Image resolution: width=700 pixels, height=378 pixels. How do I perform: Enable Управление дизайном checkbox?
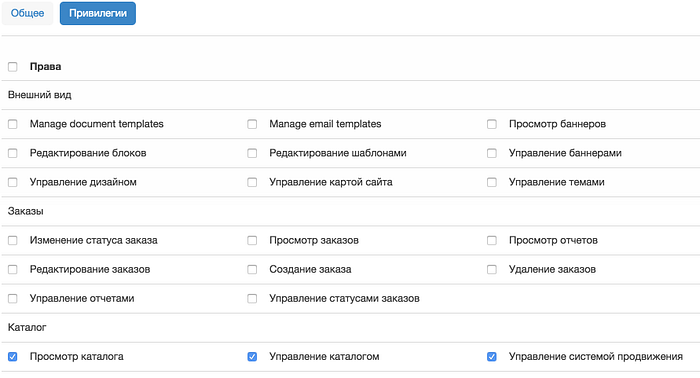tap(12, 182)
